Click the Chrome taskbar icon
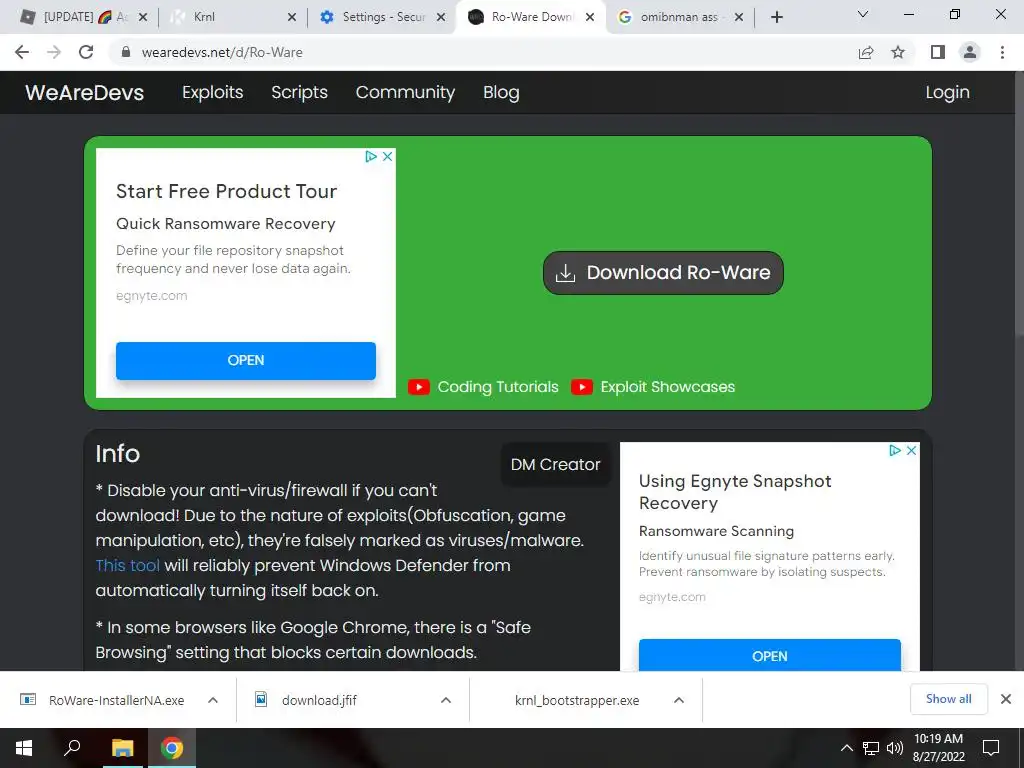Viewport: 1024px width, 768px height. [x=172, y=748]
